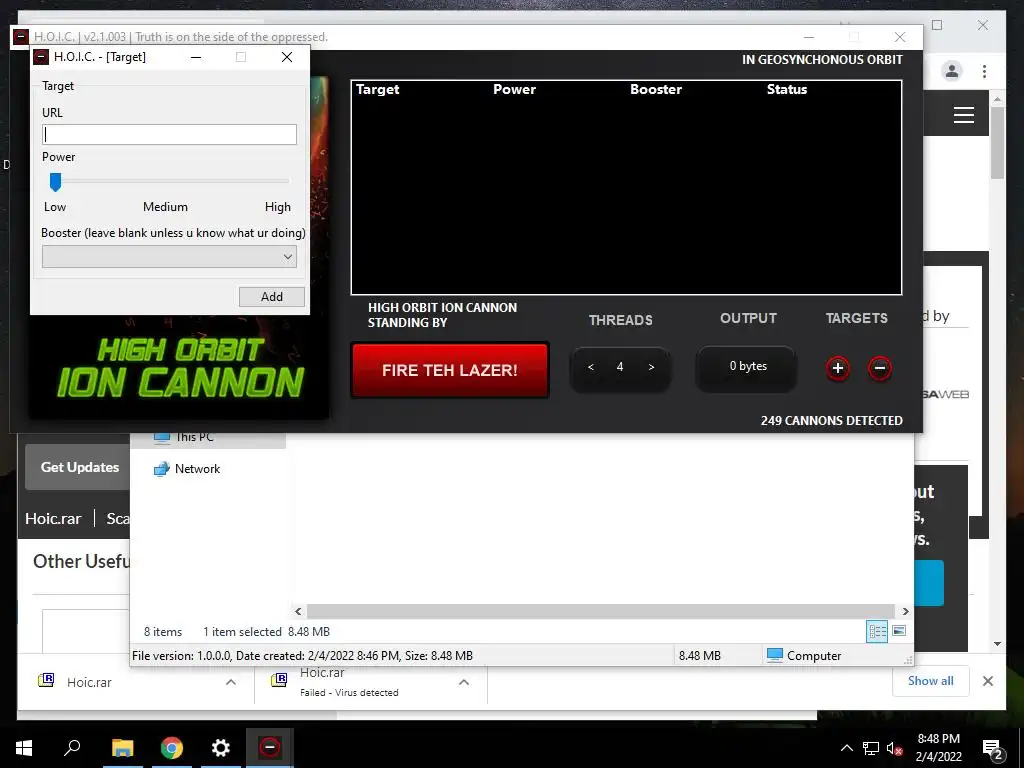The height and width of the screenshot is (768, 1024).
Task: Click the FIRE TEH LAZER! button
Action: (x=450, y=370)
